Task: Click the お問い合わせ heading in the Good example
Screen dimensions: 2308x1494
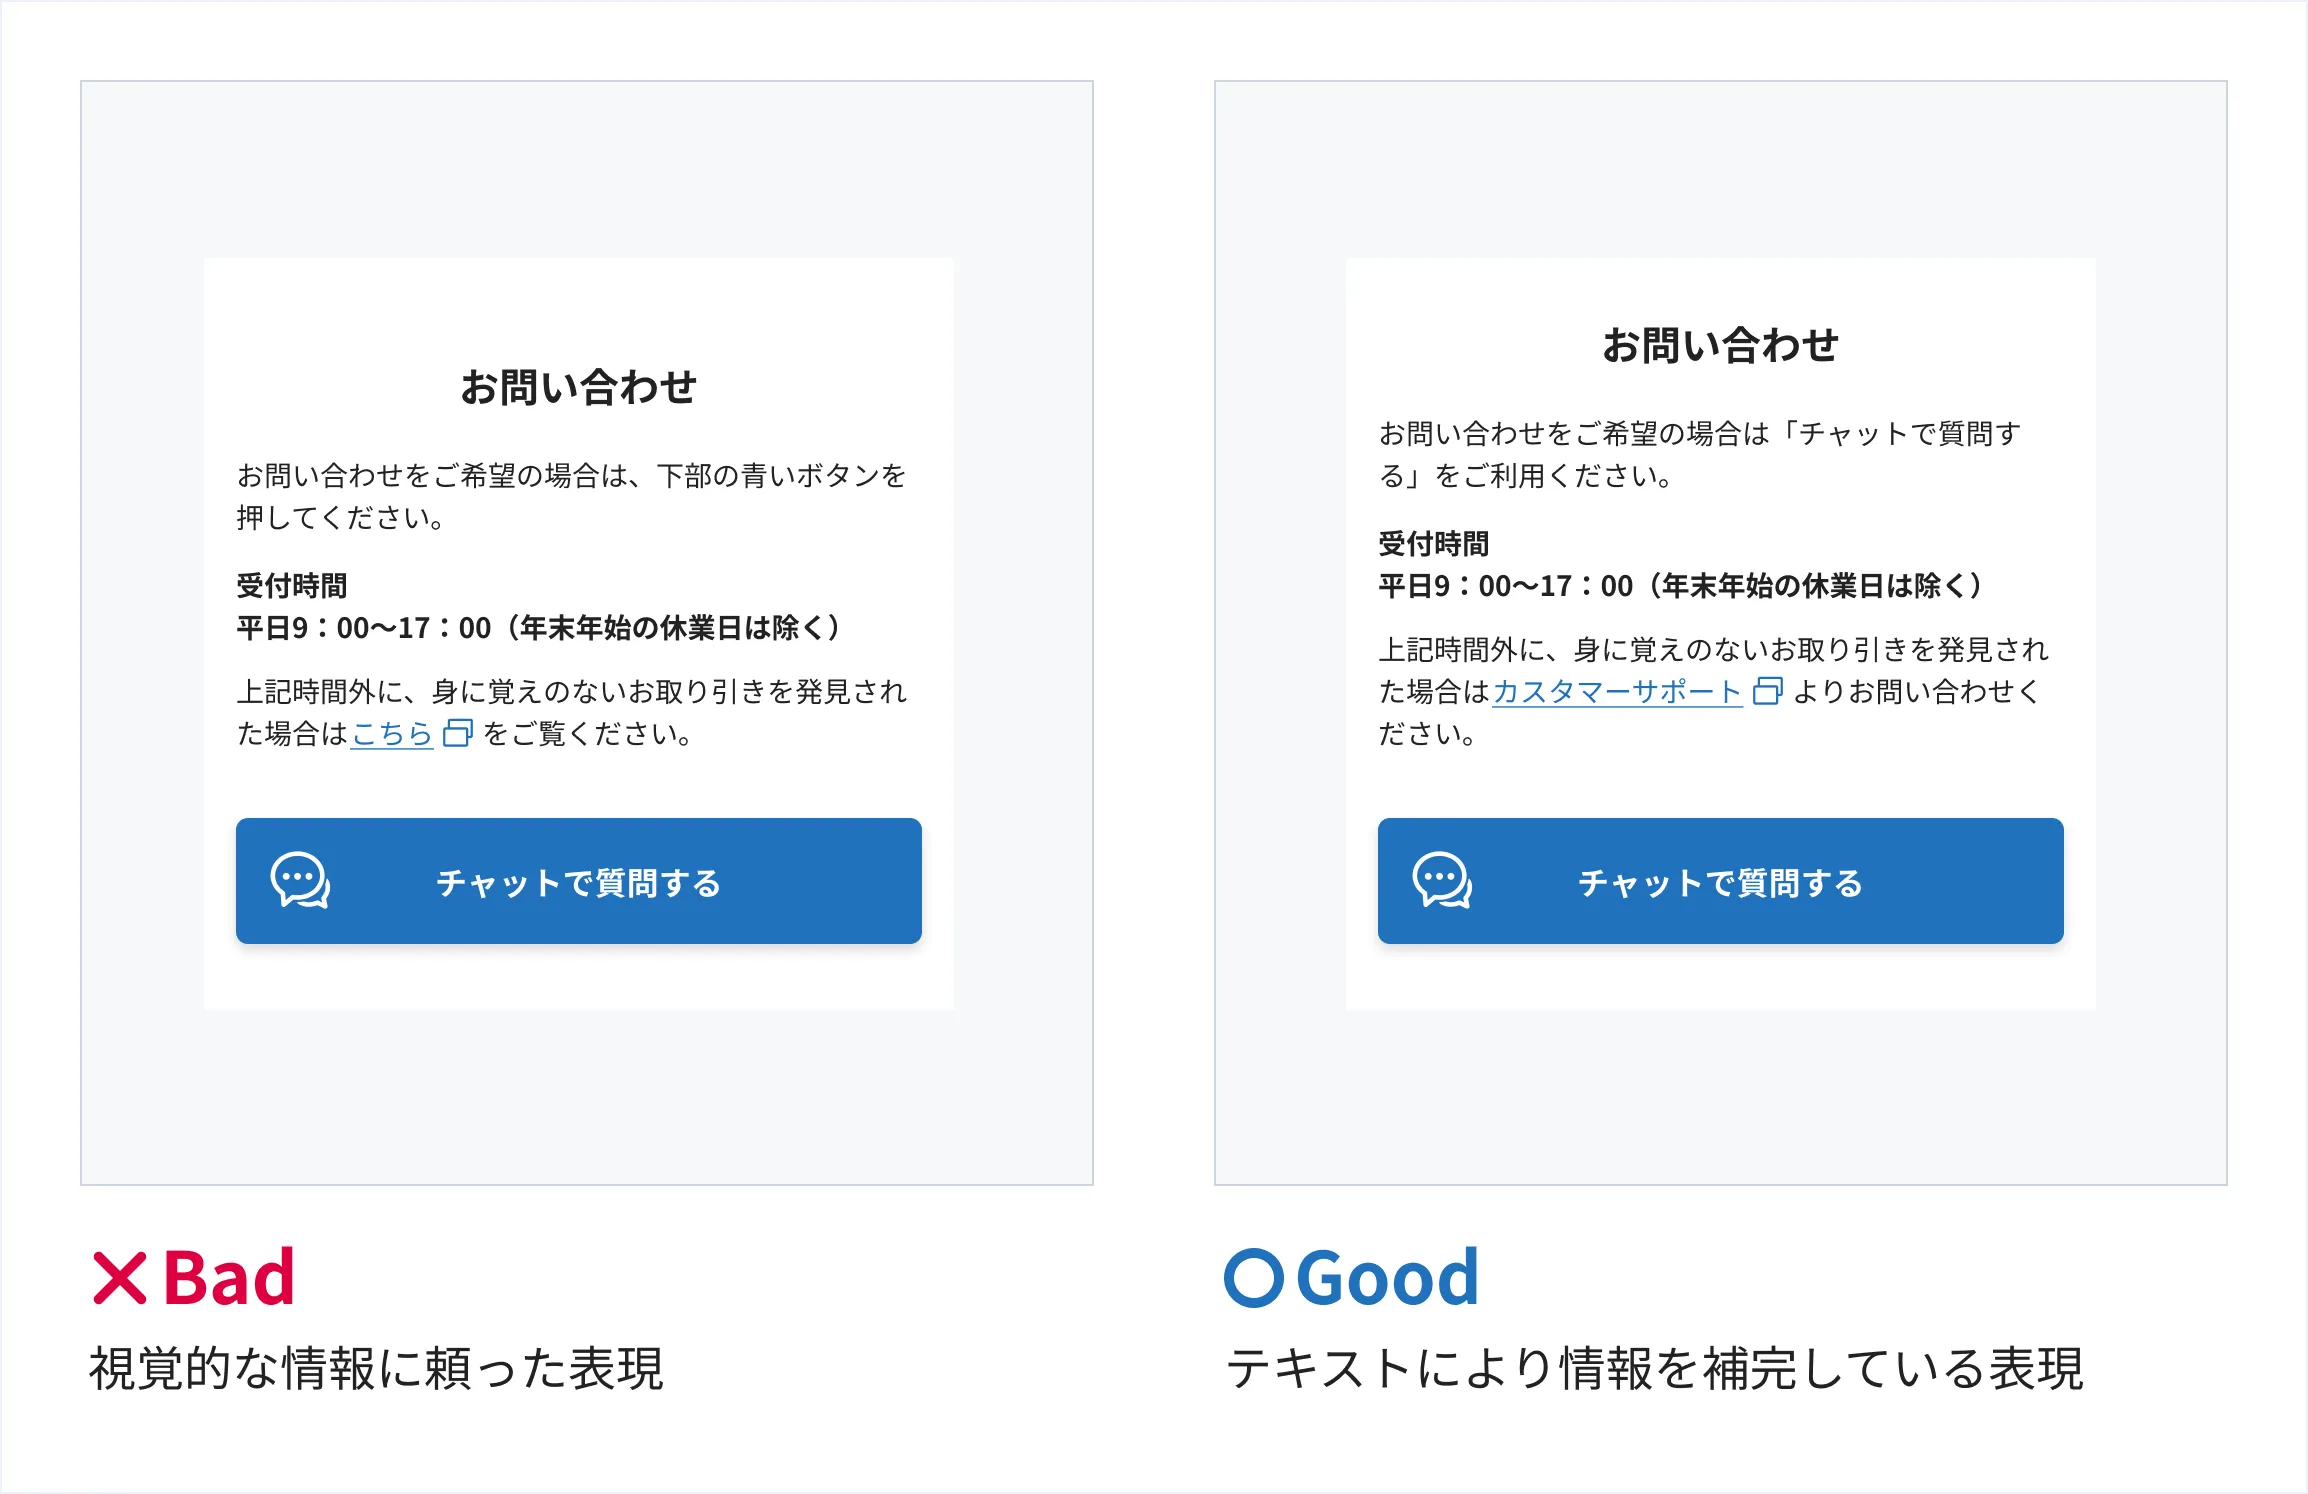Action: coord(1720,345)
